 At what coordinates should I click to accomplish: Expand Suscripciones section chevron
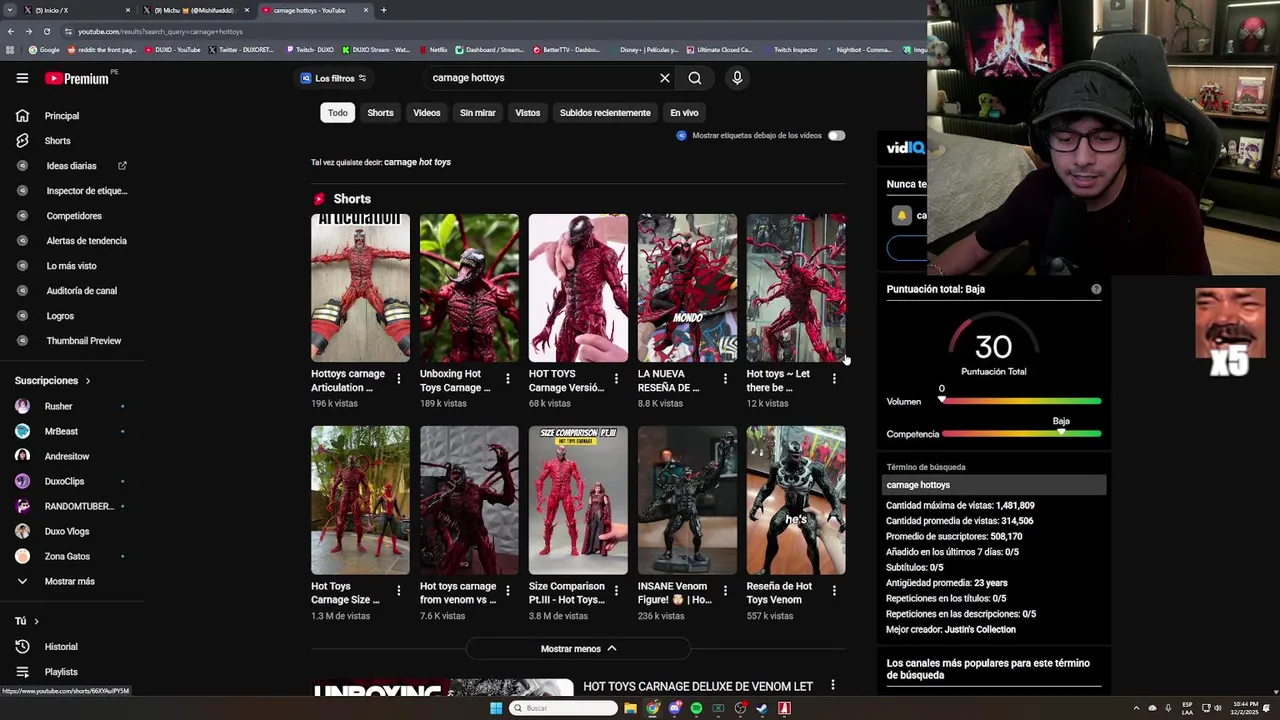click(87, 381)
